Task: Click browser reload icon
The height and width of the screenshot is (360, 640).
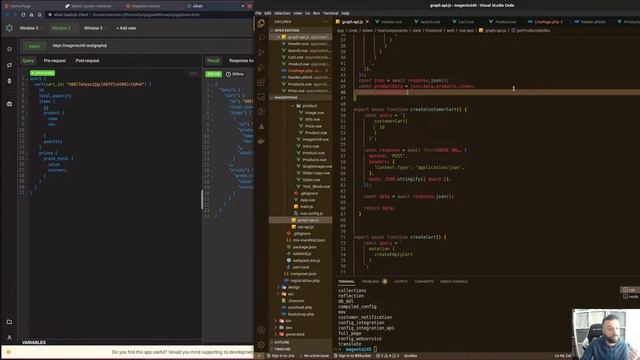Action: (x=23, y=15)
